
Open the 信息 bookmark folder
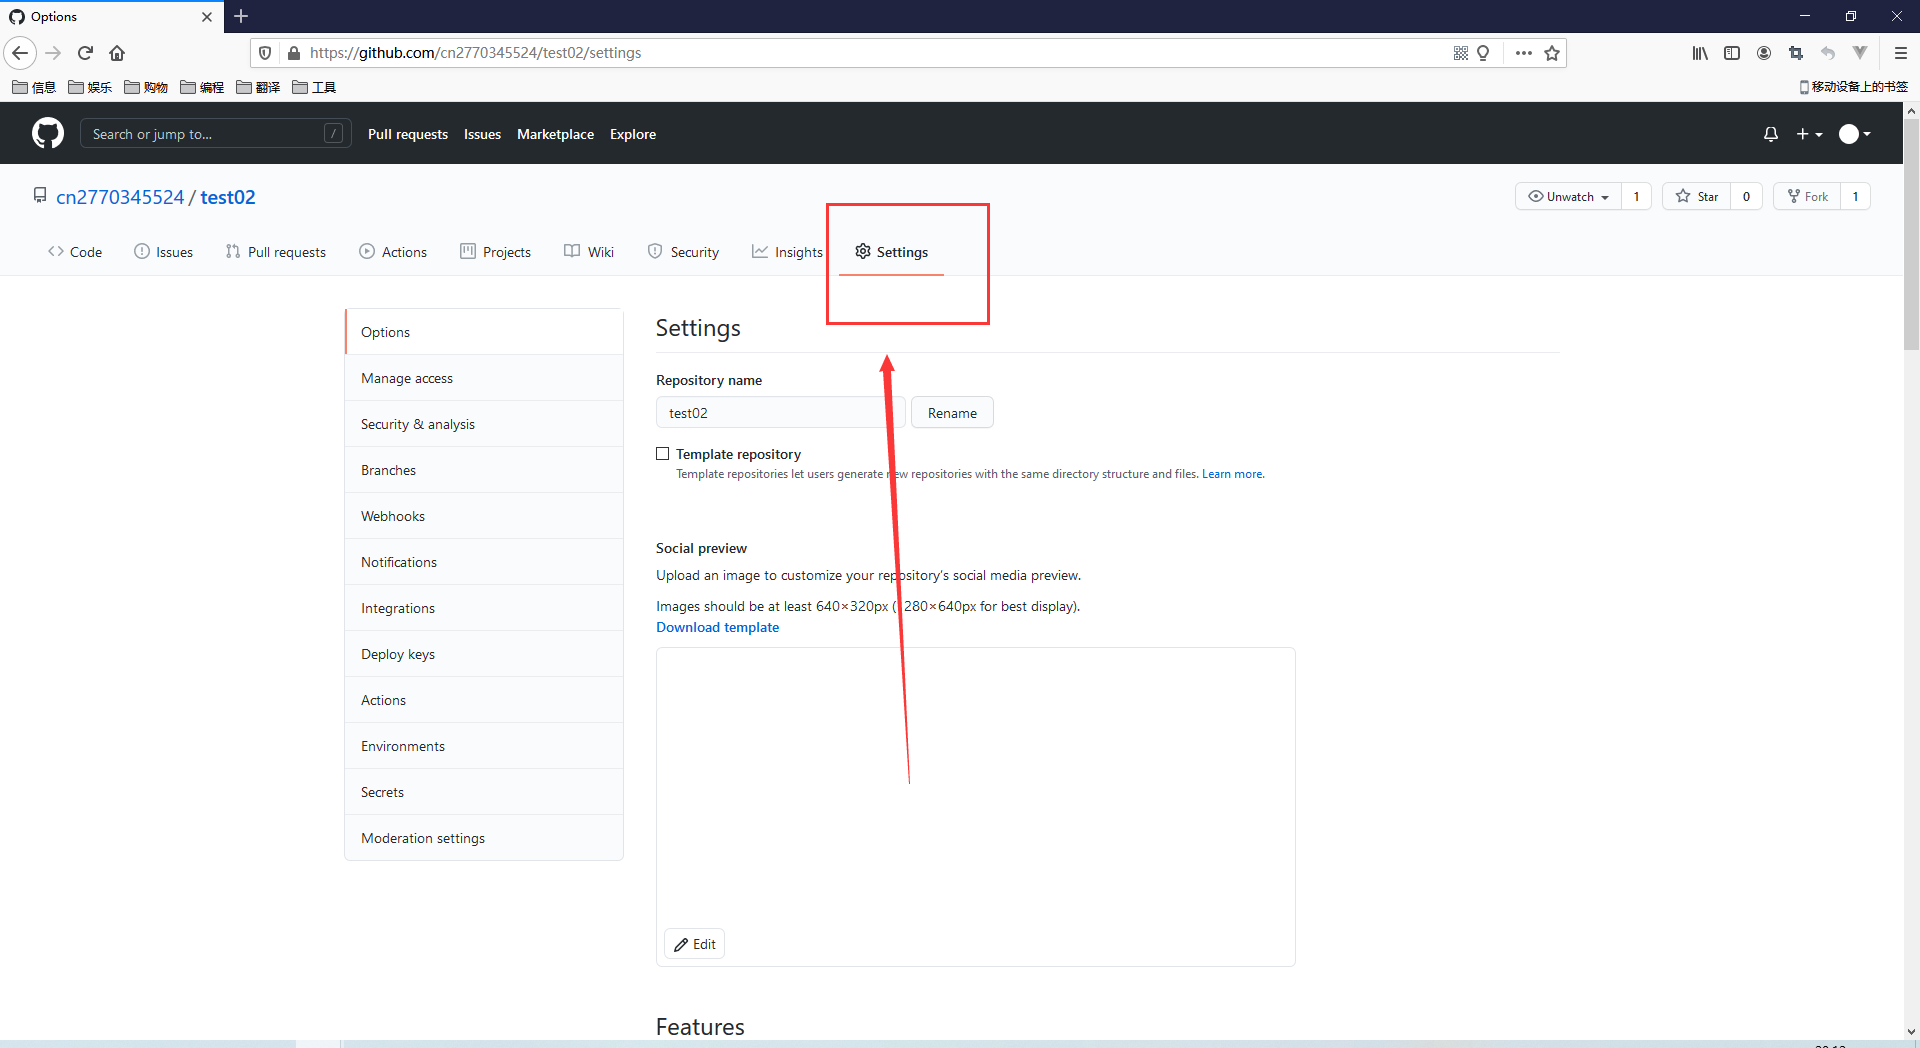[x=34, y=87]
